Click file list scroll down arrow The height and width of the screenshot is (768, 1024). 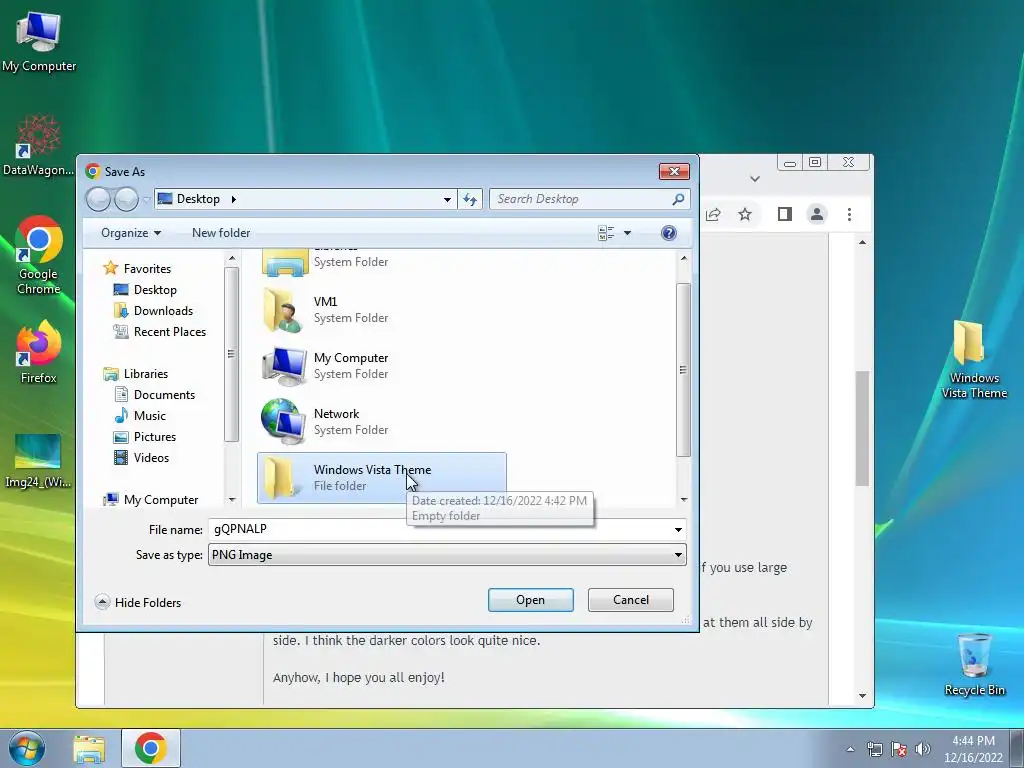683,500
